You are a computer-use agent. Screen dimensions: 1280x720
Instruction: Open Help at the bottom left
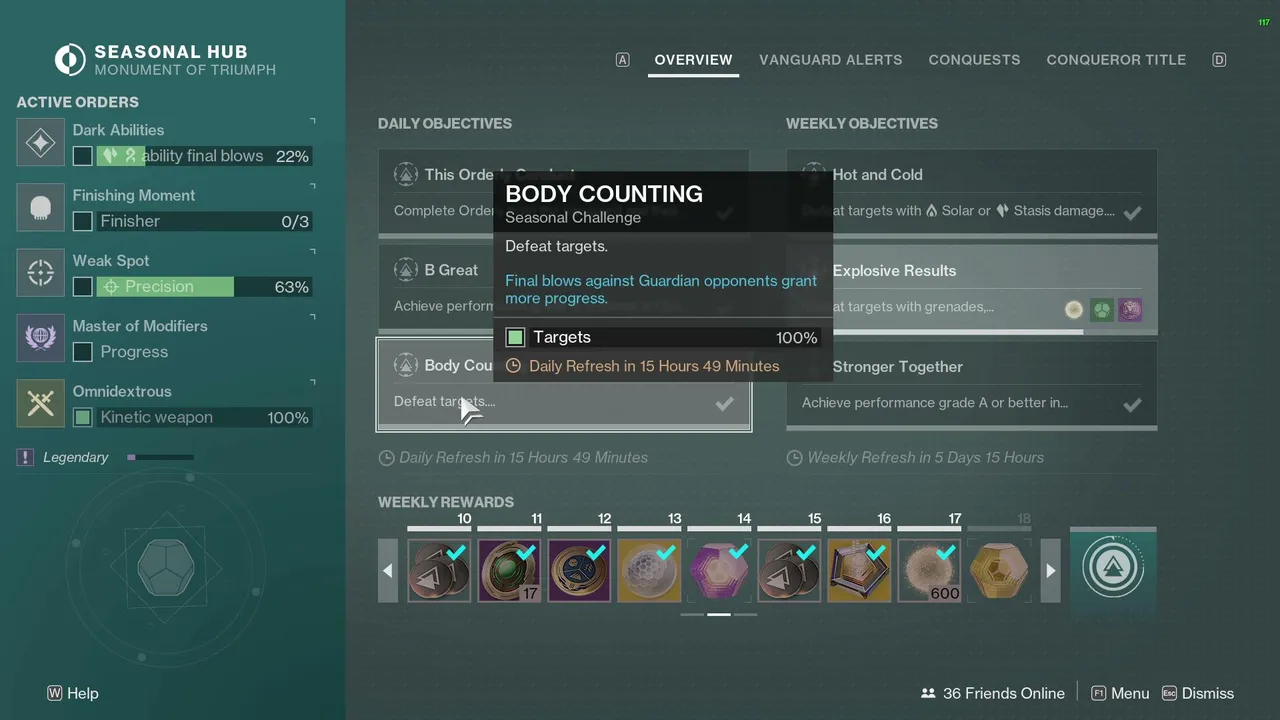(73, 693)
